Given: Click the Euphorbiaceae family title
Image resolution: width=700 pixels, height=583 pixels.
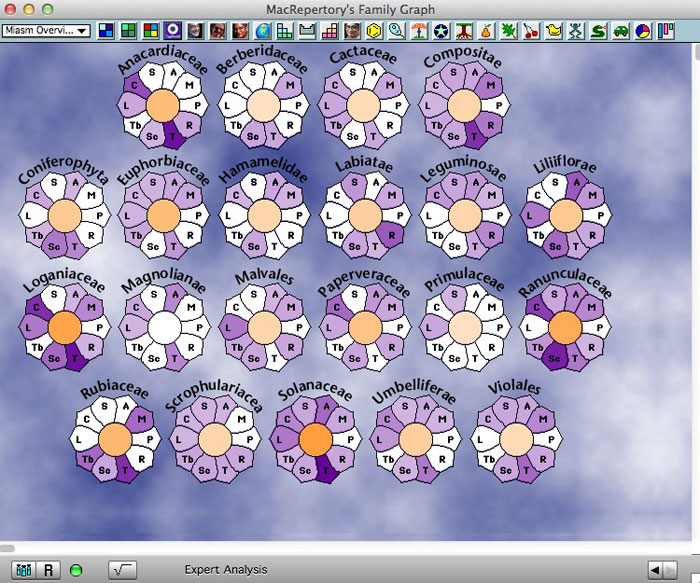Looking at the screenshot, I should point(163,170).
